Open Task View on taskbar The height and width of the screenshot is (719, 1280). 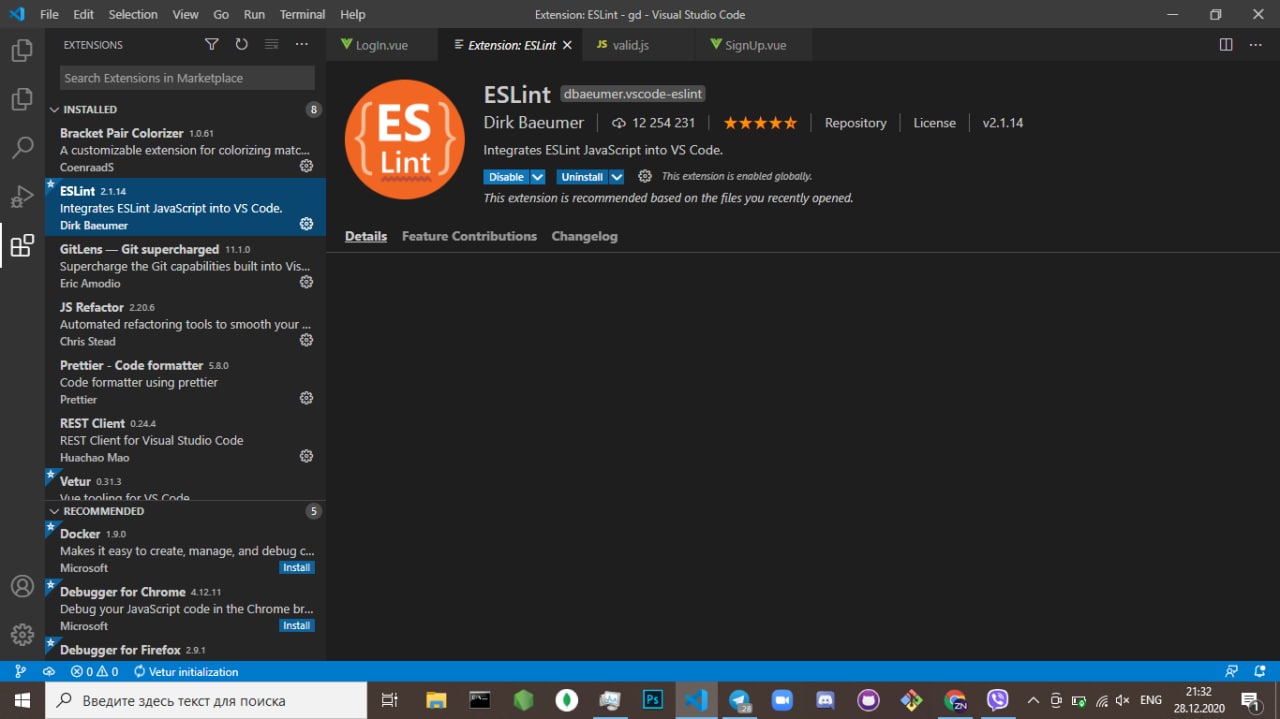point(390,700)
